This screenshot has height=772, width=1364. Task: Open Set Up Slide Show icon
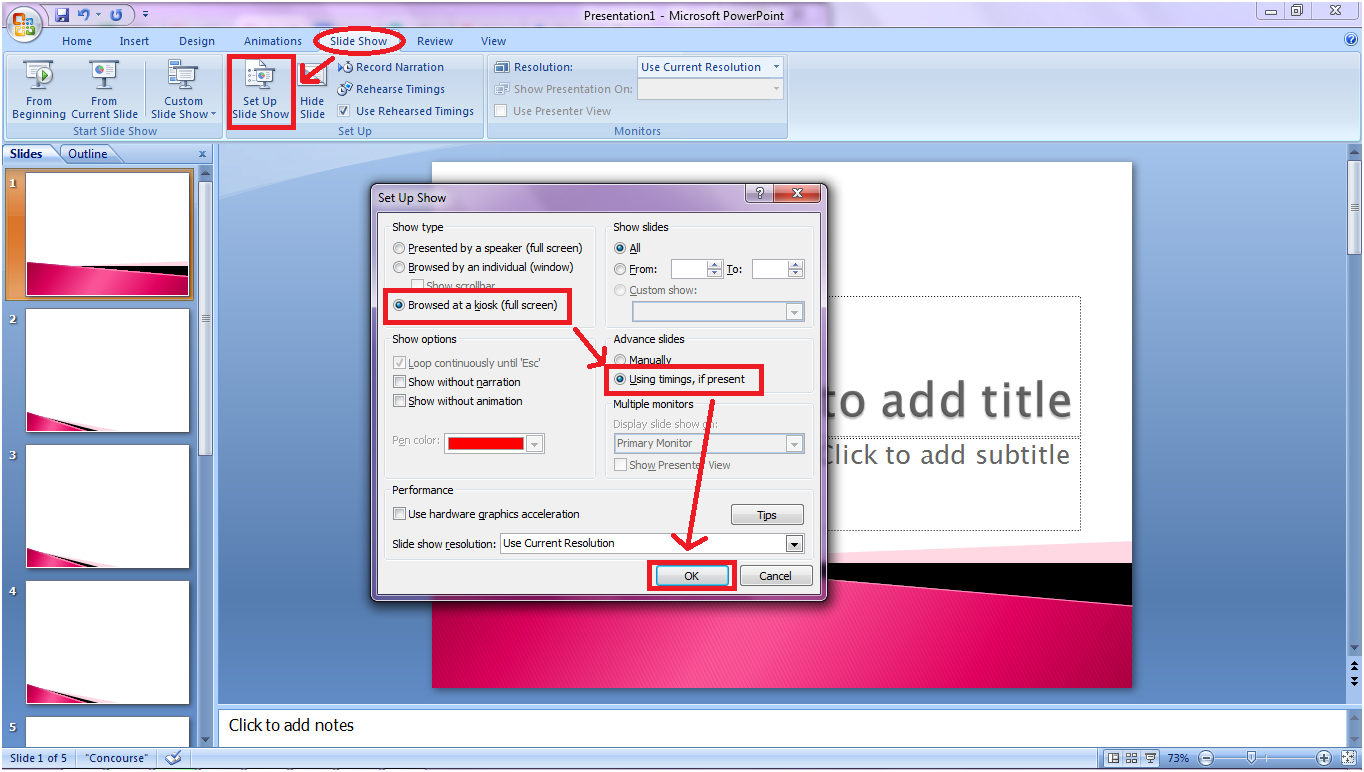[x=260, y=76]
